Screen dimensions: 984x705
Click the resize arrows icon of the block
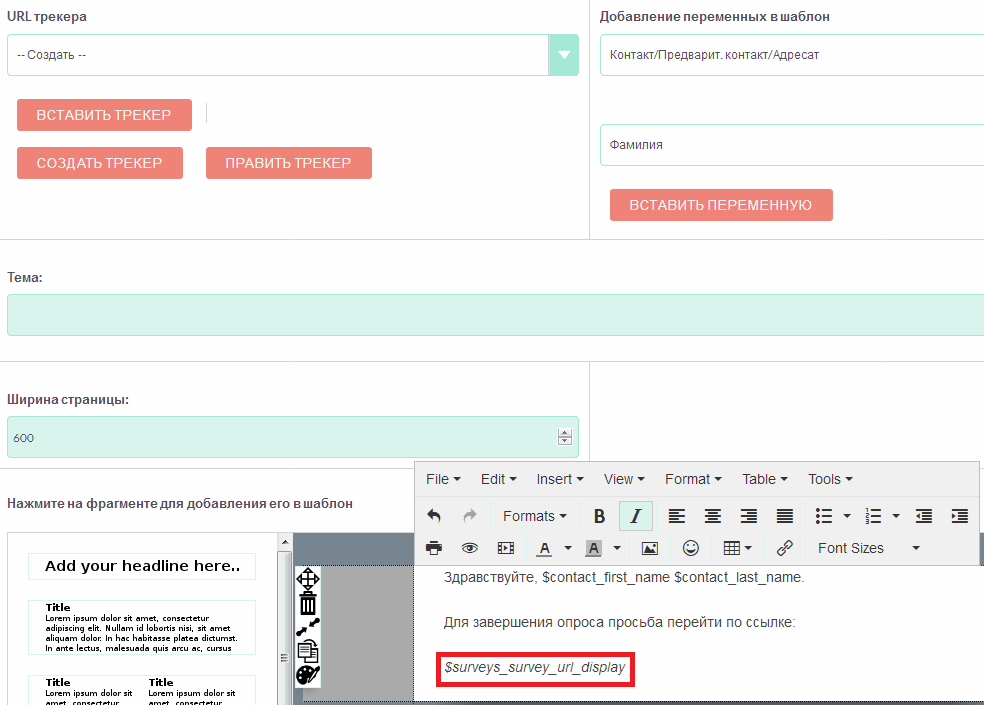(x=308, y=627)
